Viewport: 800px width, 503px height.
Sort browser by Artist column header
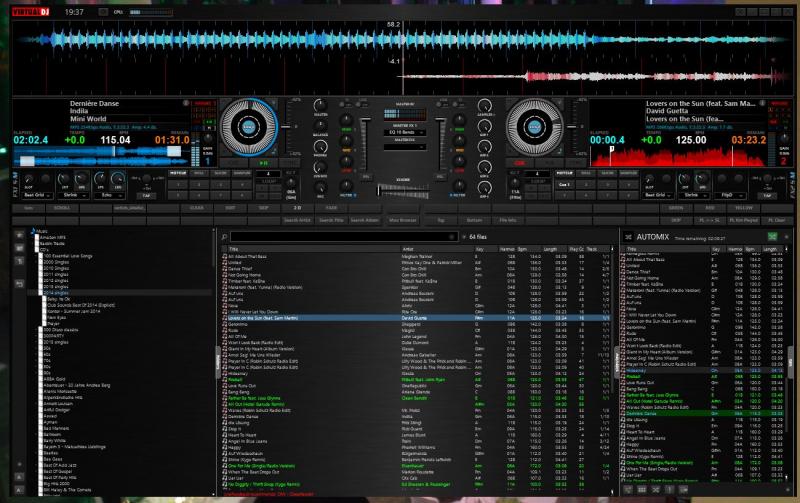[437, 249]
